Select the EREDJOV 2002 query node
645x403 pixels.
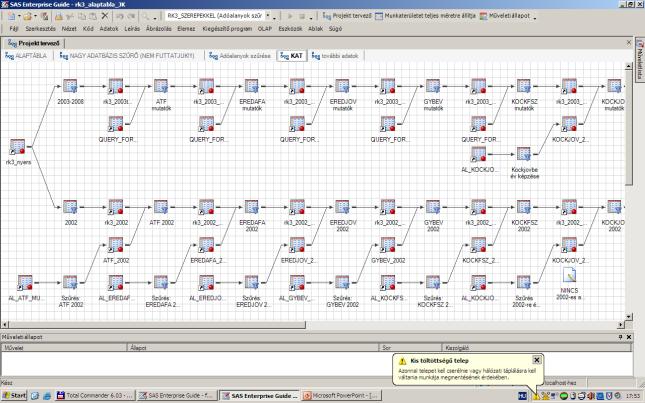click(x=342, y=207)
